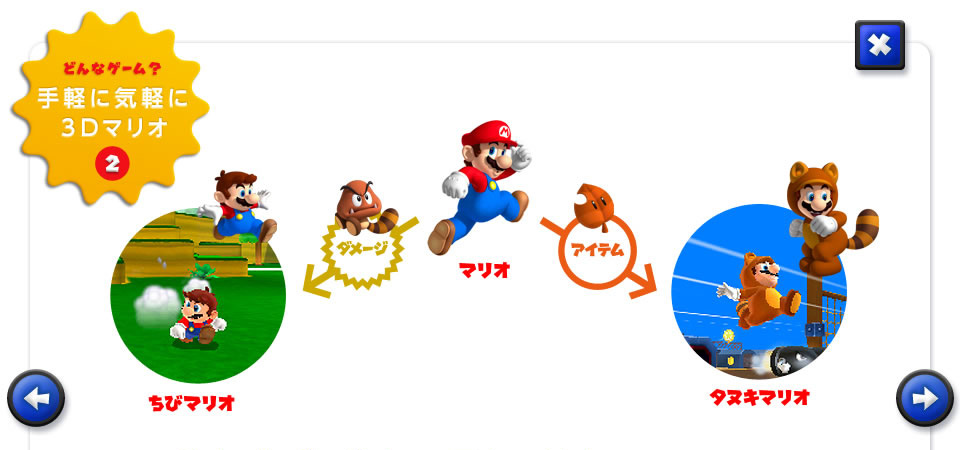The width and height of the screenshot is (960, 450).
Task: Click the どんなゲーム? heading text
Action: (x=113, y=69)
